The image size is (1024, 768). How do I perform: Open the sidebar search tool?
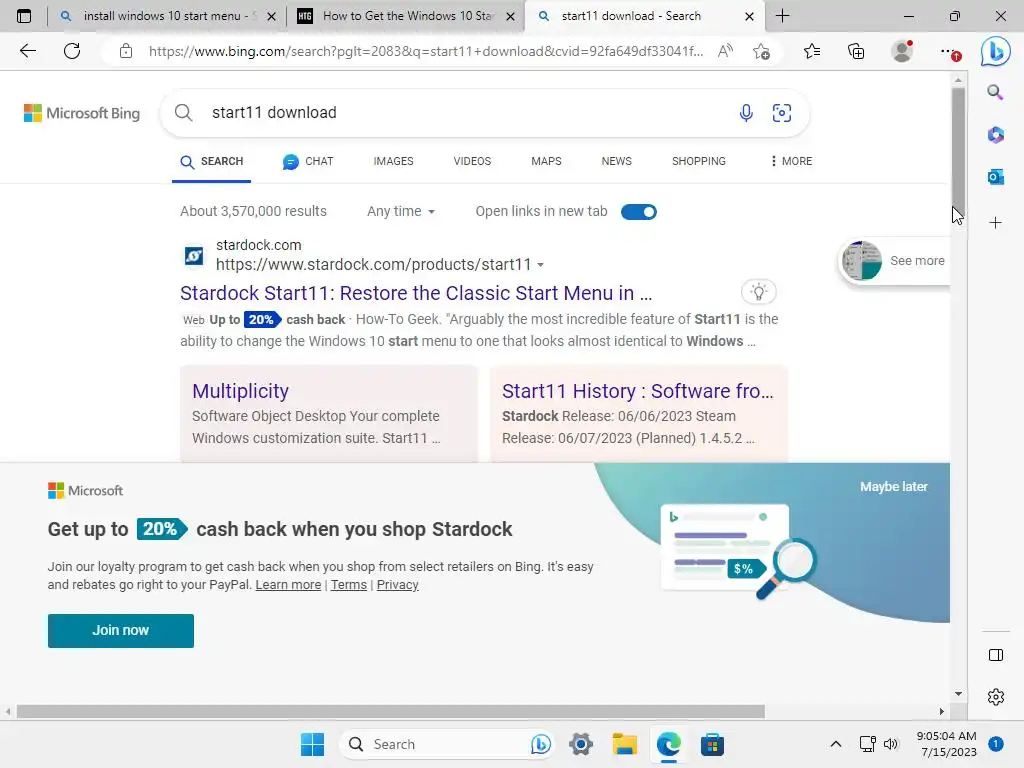click(995, 92)
